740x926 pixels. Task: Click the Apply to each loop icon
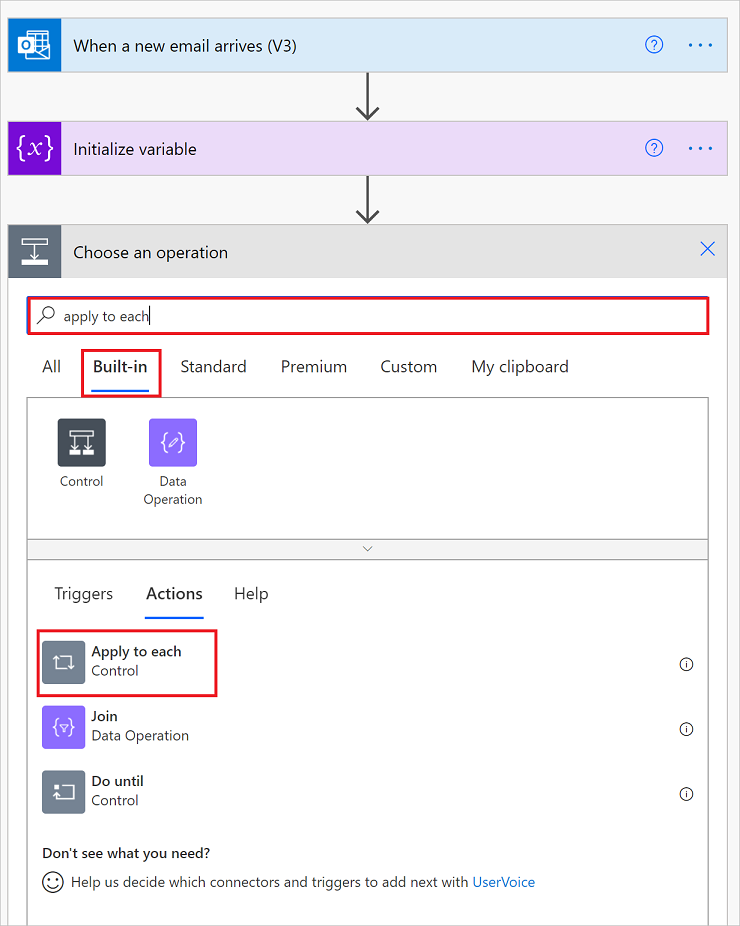[x=62, y=662]
